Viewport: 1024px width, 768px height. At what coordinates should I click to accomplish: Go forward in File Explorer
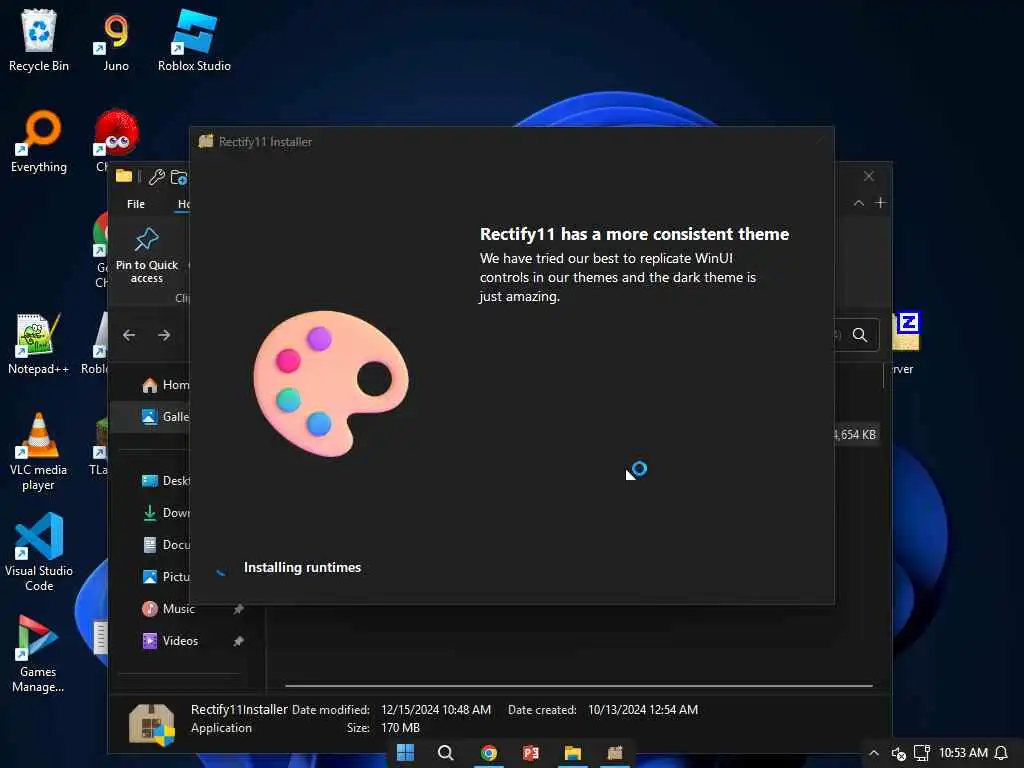[164, 335]
